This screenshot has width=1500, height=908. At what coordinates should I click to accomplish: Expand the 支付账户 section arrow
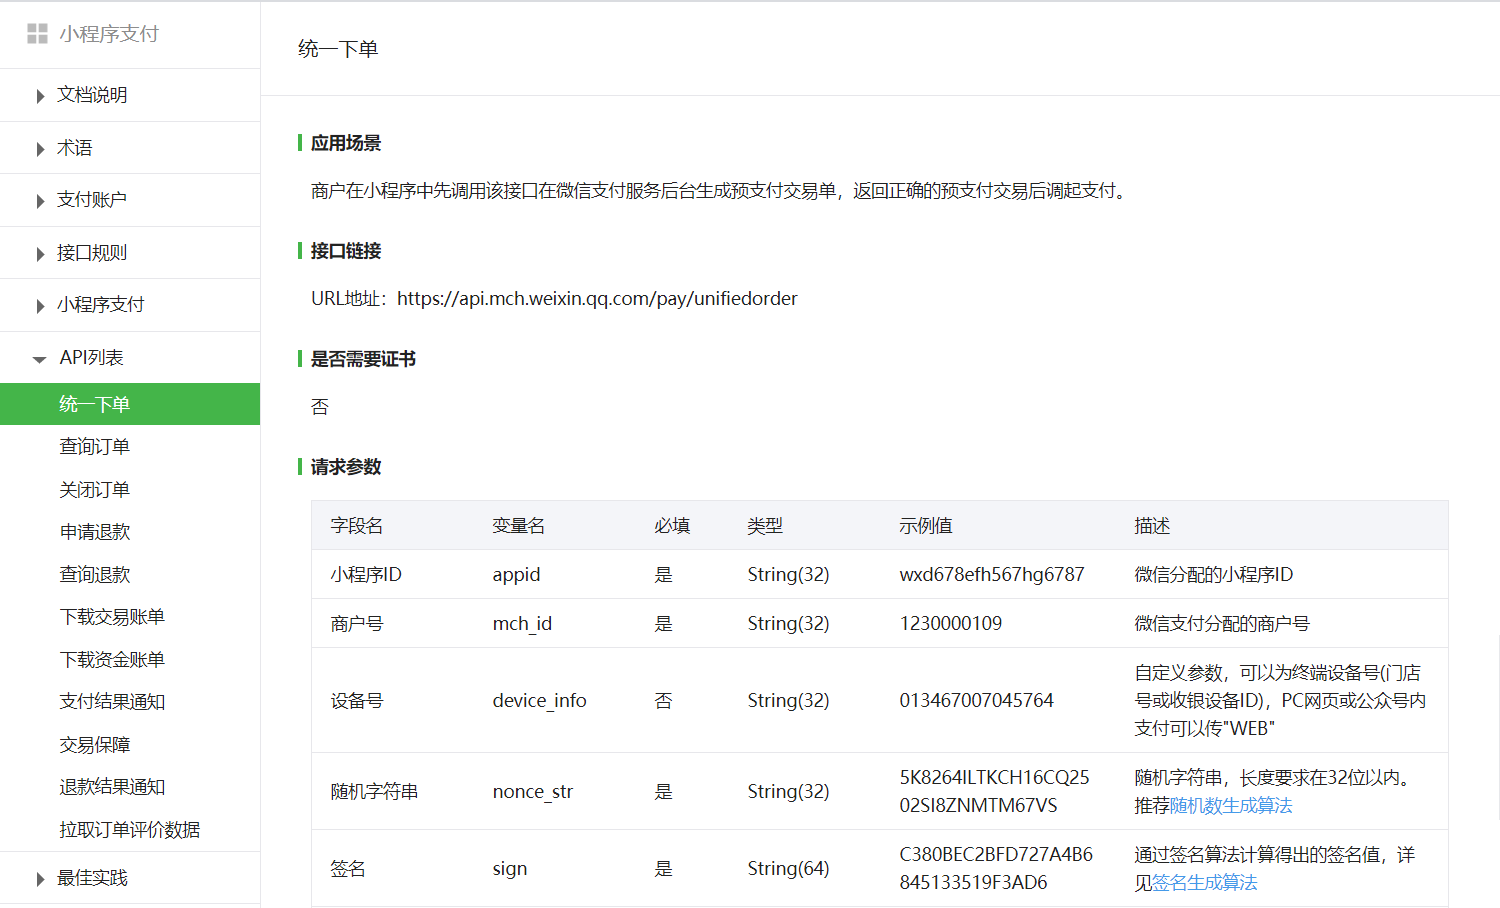(x=40, y=201)
